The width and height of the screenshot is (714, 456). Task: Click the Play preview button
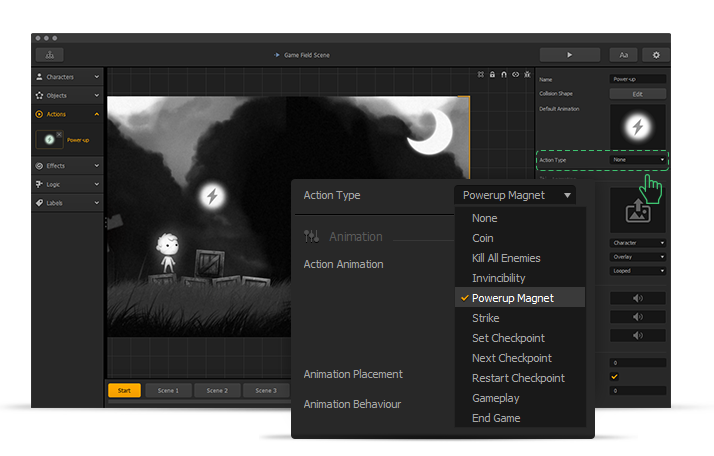tap(570, 55)
